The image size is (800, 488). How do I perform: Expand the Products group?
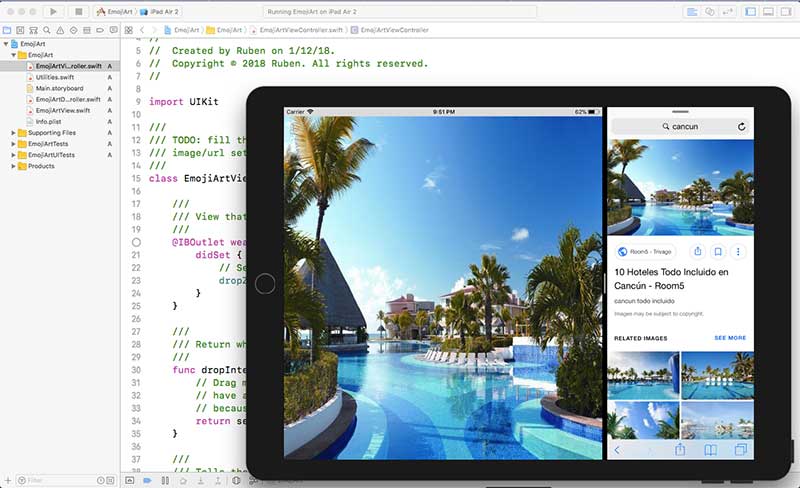13,166
